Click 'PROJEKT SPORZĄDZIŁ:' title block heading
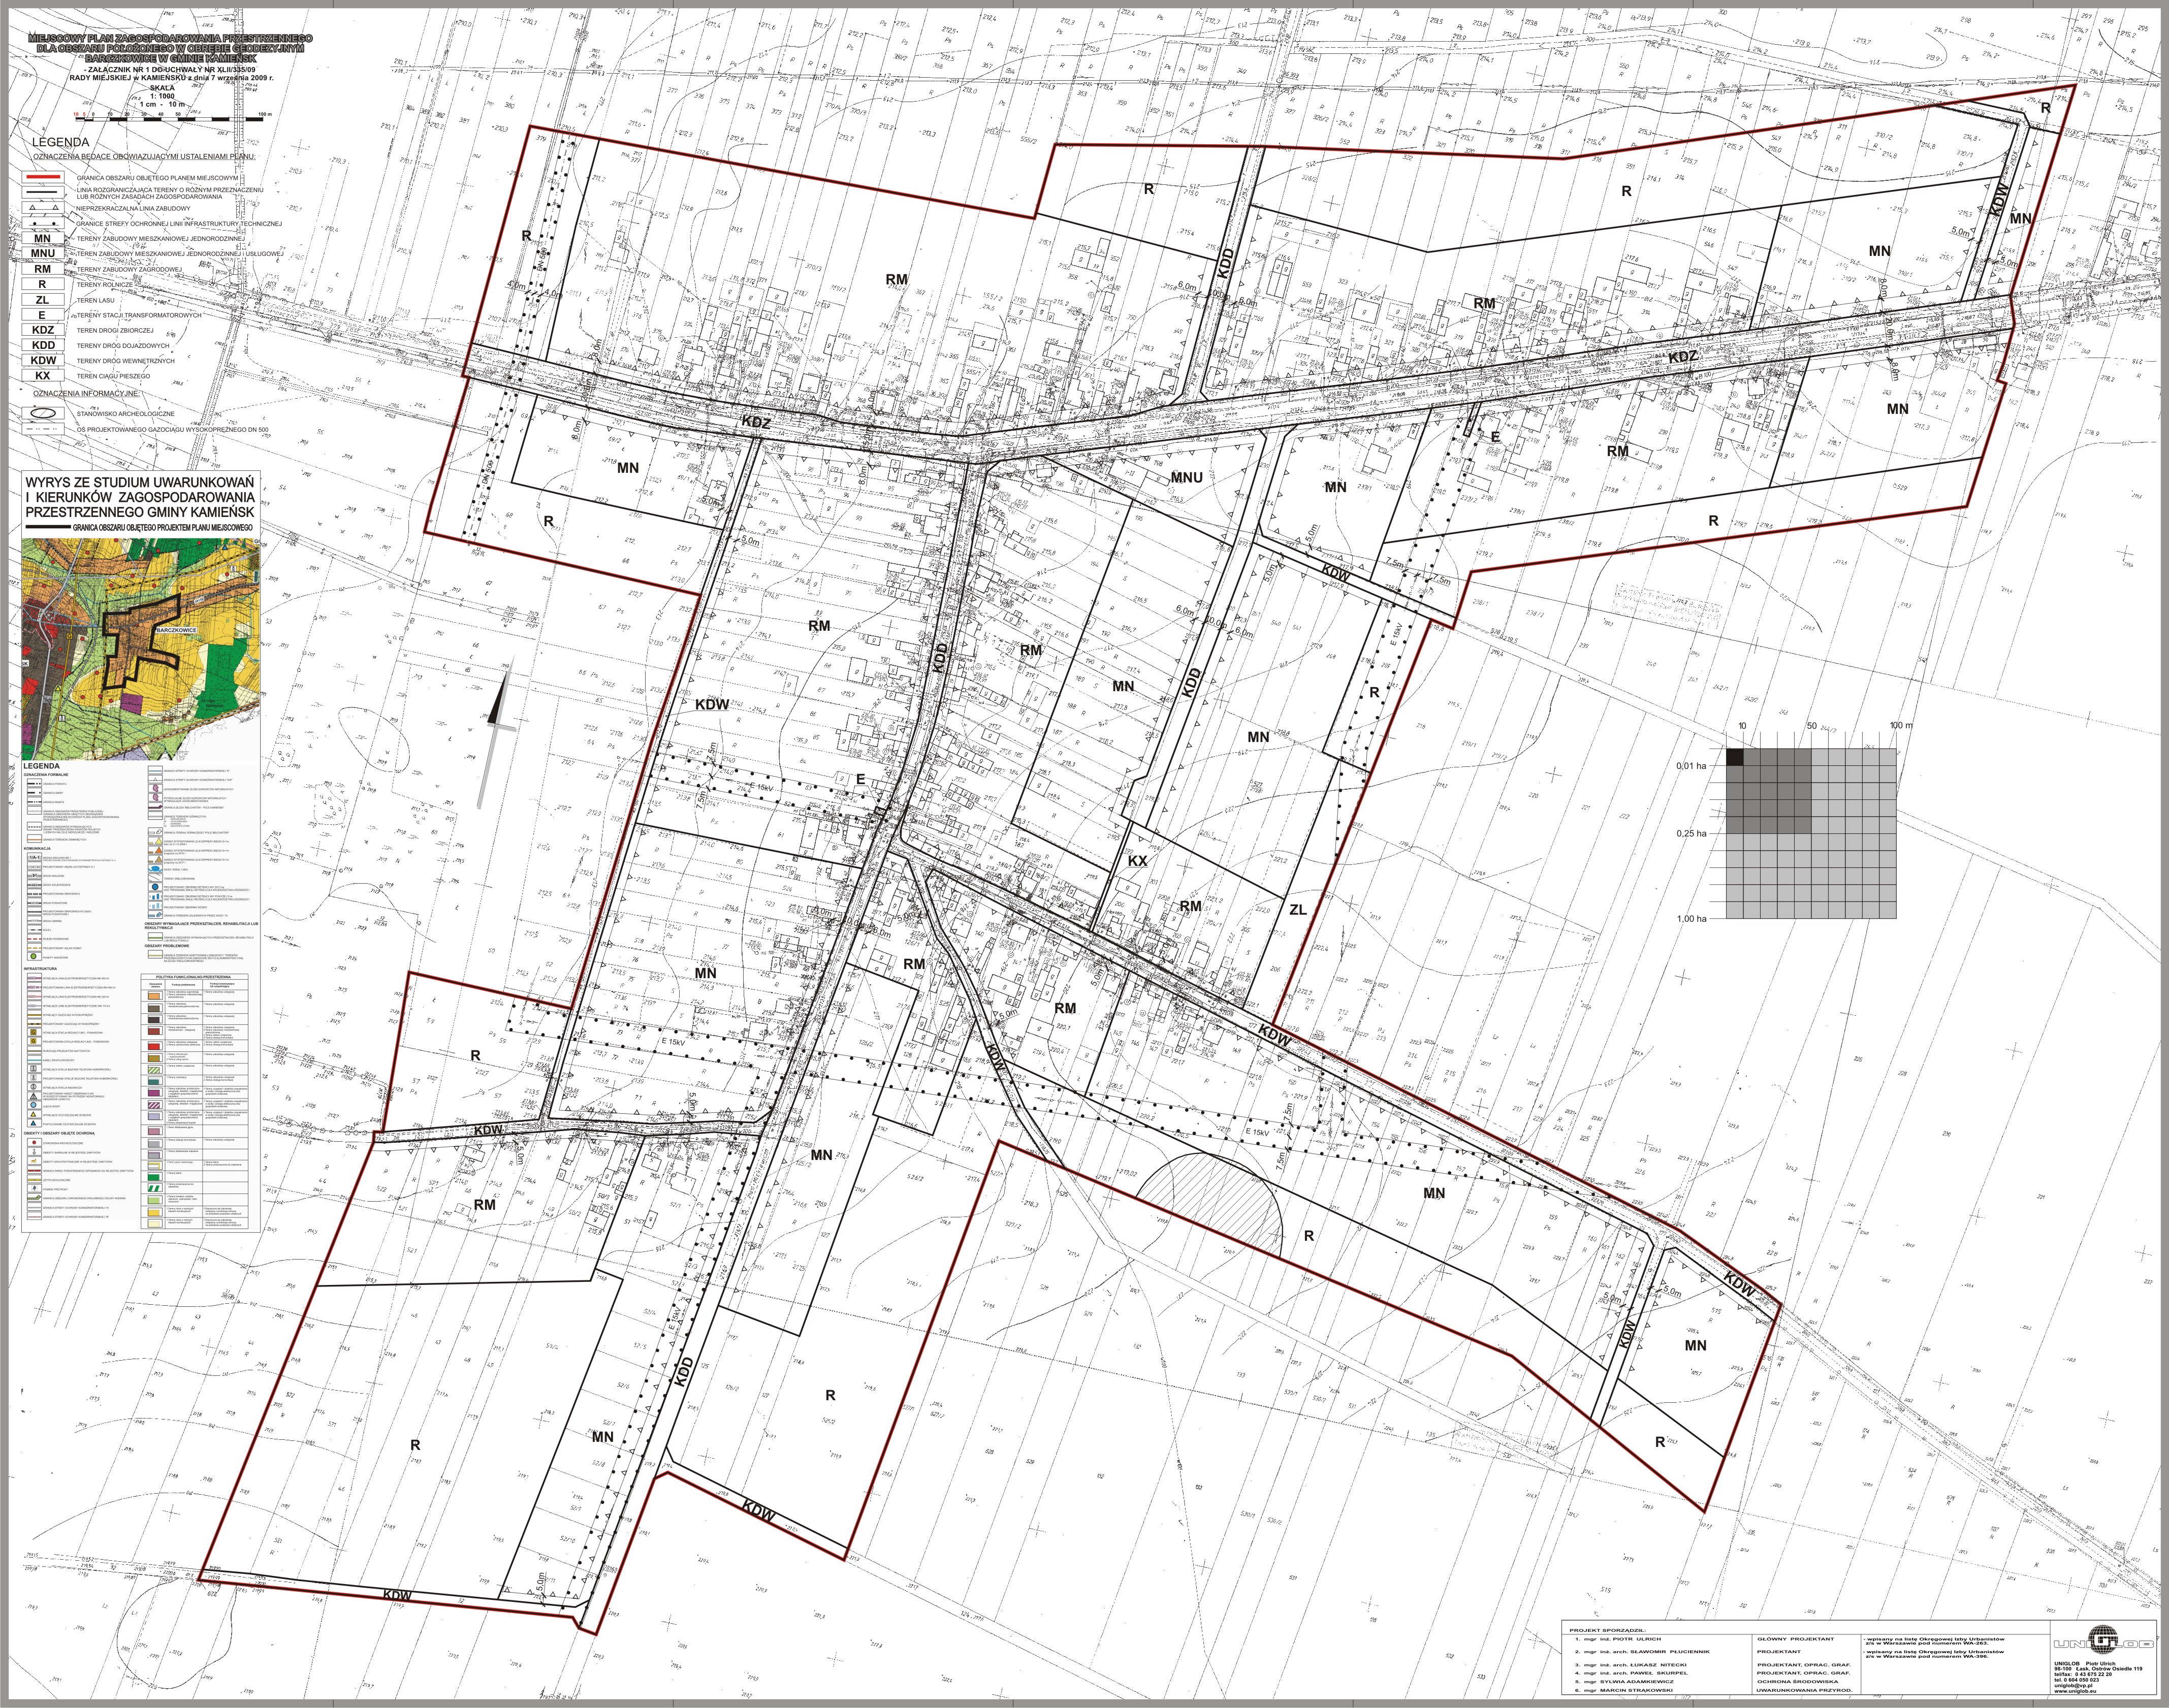The width and height of the screenshot is (2169, 1708). [x=1608, y=1631]
